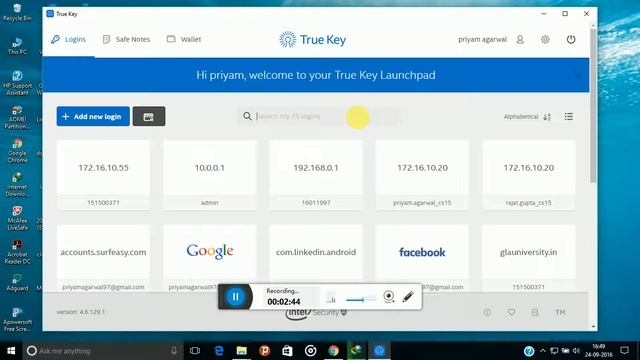Viewport: 640px width, 360px height.
Task: Click the orange P taskbar icon
Action: click(264, 351)
